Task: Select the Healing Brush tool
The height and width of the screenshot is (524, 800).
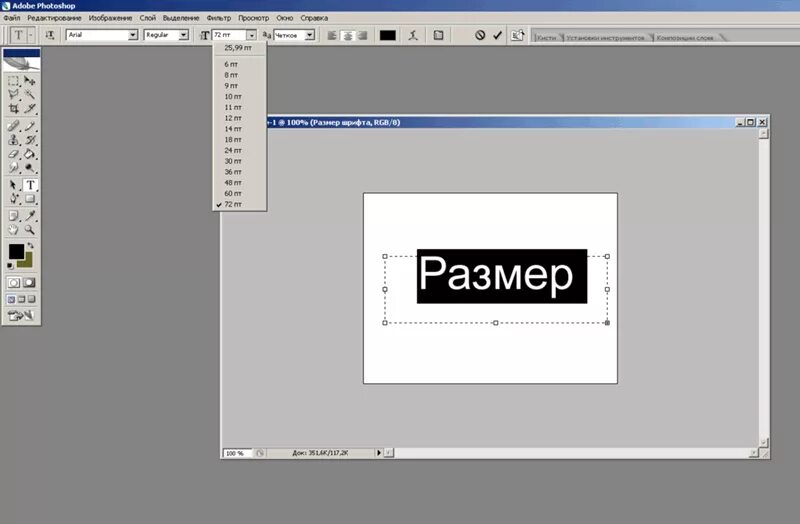Action: point(13,126)
